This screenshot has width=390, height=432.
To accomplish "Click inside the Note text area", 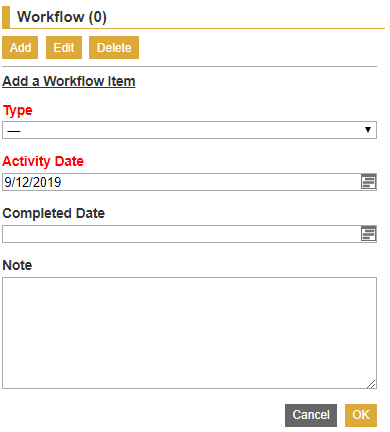I will click(189, 333).
